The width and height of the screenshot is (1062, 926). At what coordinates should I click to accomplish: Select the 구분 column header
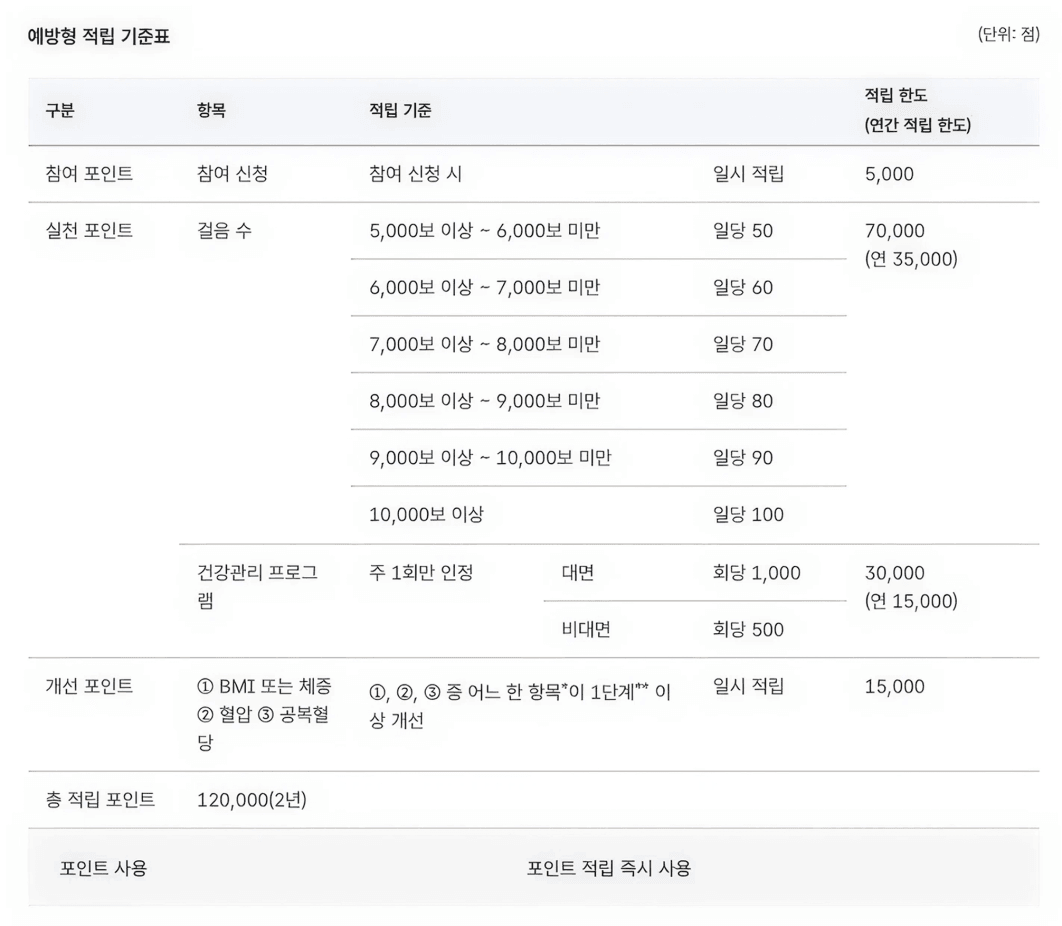(60, 112)
